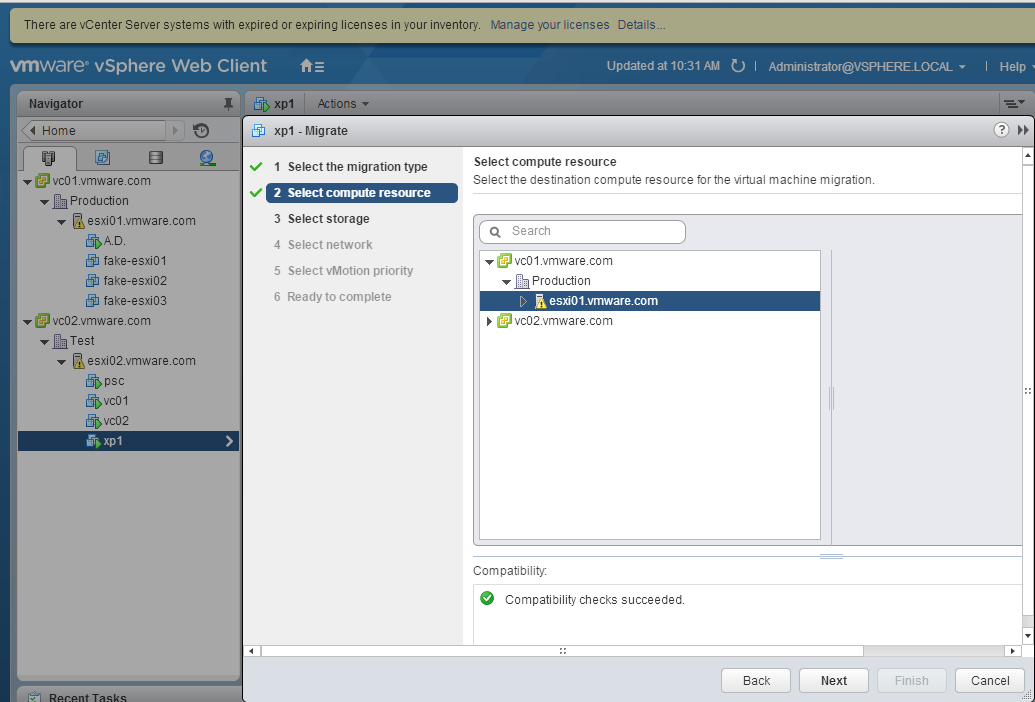
Task: Open the navigation history clock icon
Action: (201, 131)
